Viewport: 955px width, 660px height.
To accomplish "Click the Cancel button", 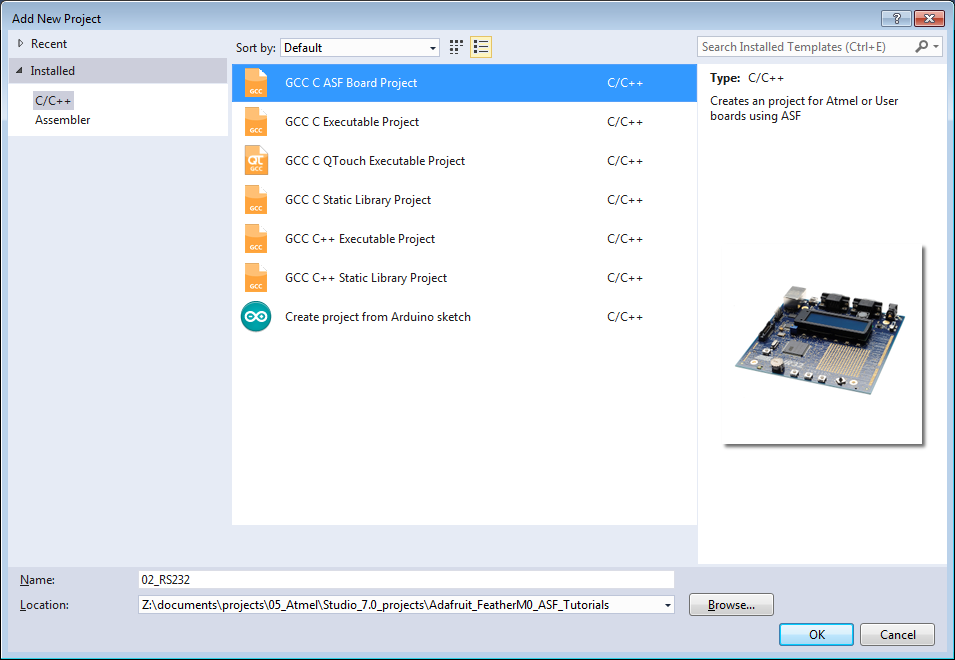I will pyautogui.click(x=897, y=634).
